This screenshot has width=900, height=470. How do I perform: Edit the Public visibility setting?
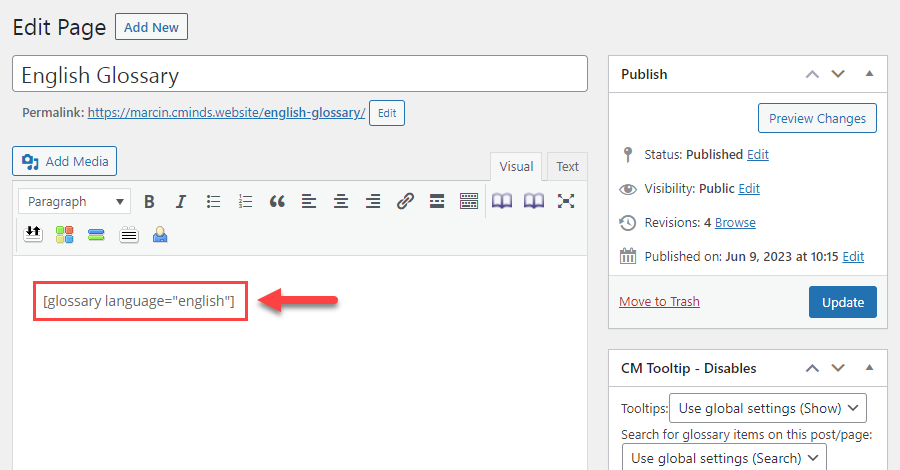(749, 188)
